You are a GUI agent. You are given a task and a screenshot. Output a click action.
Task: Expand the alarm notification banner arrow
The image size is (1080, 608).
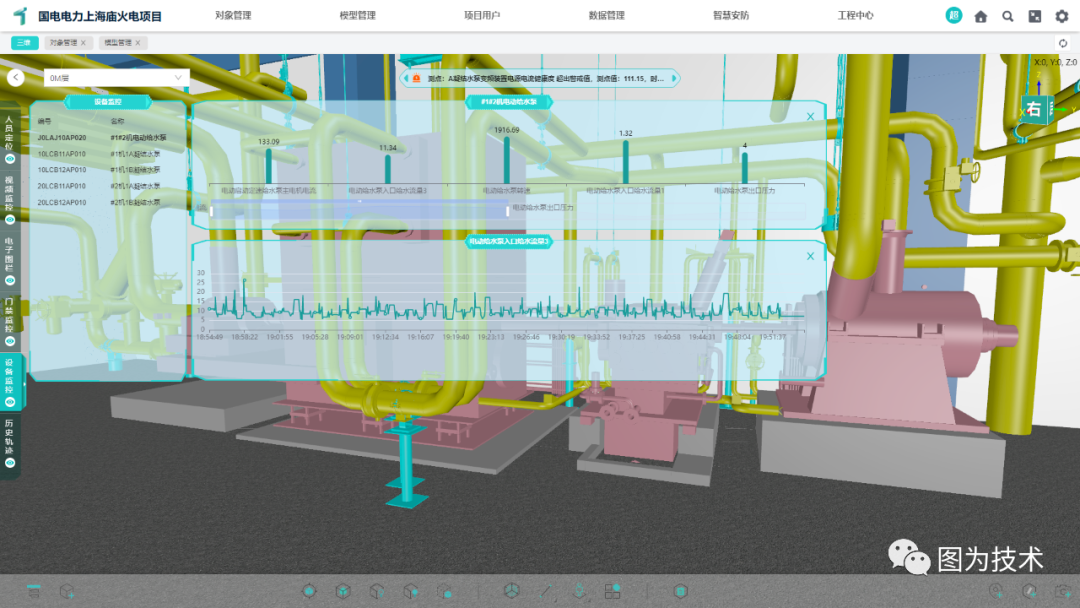click(x=672, y=77)
